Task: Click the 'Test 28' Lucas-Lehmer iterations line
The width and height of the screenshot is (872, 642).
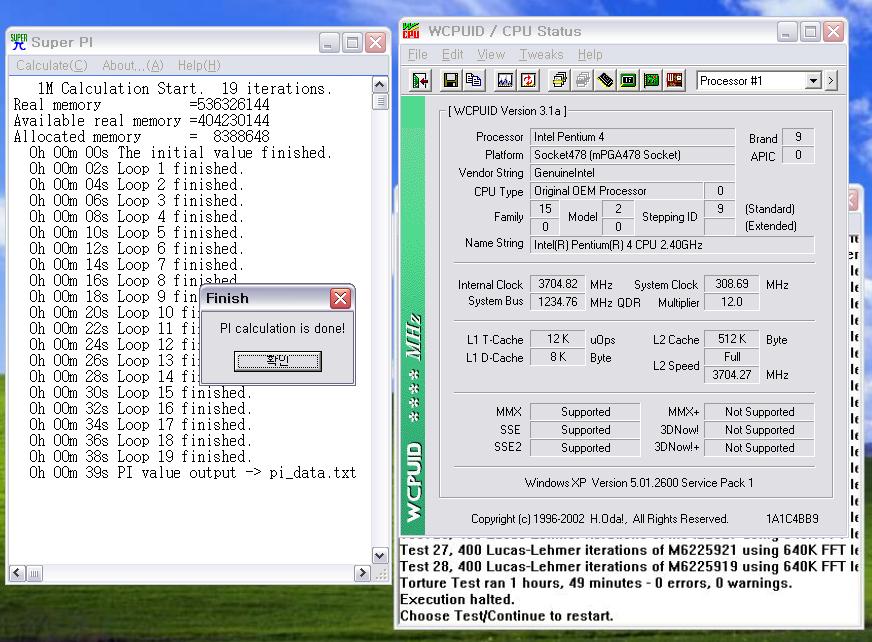Action: [629, 567]
